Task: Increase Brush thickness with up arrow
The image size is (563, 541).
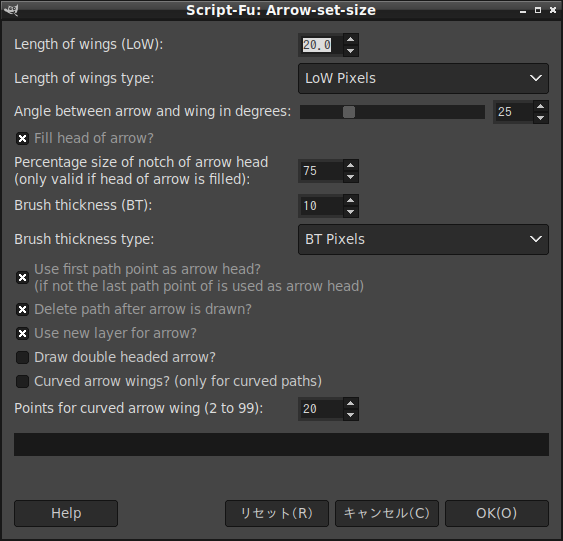Action: [x=350, y=200]
